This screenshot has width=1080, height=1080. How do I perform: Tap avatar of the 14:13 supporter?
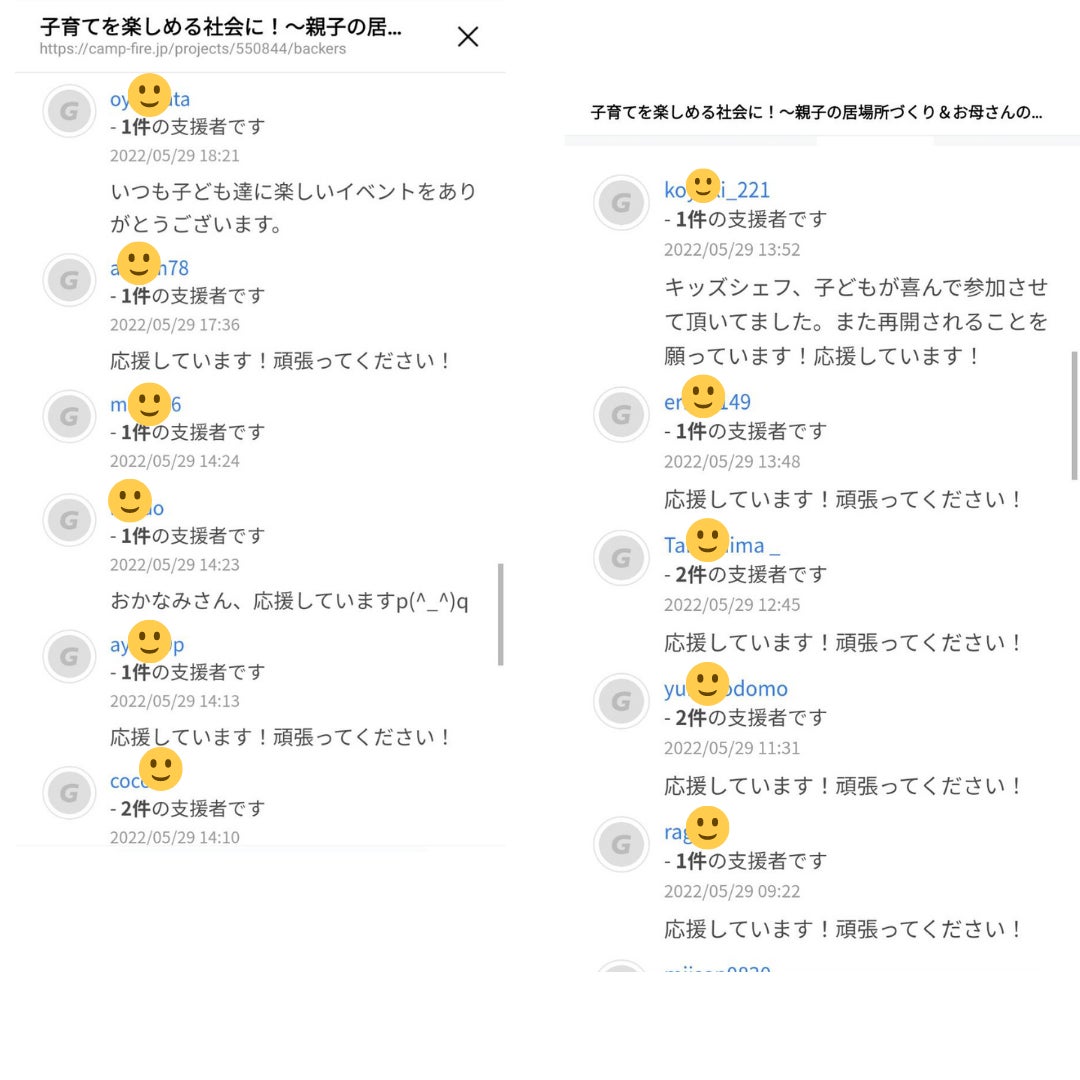pyautogui.click(x=69, y=656)
